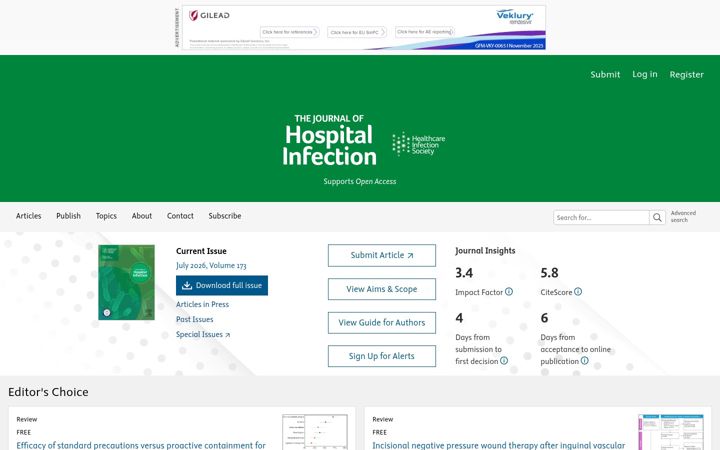Click the Journal Insights heading
This screenshot has height=450, width=720.
pyautogui.click(x=485, y=251)
